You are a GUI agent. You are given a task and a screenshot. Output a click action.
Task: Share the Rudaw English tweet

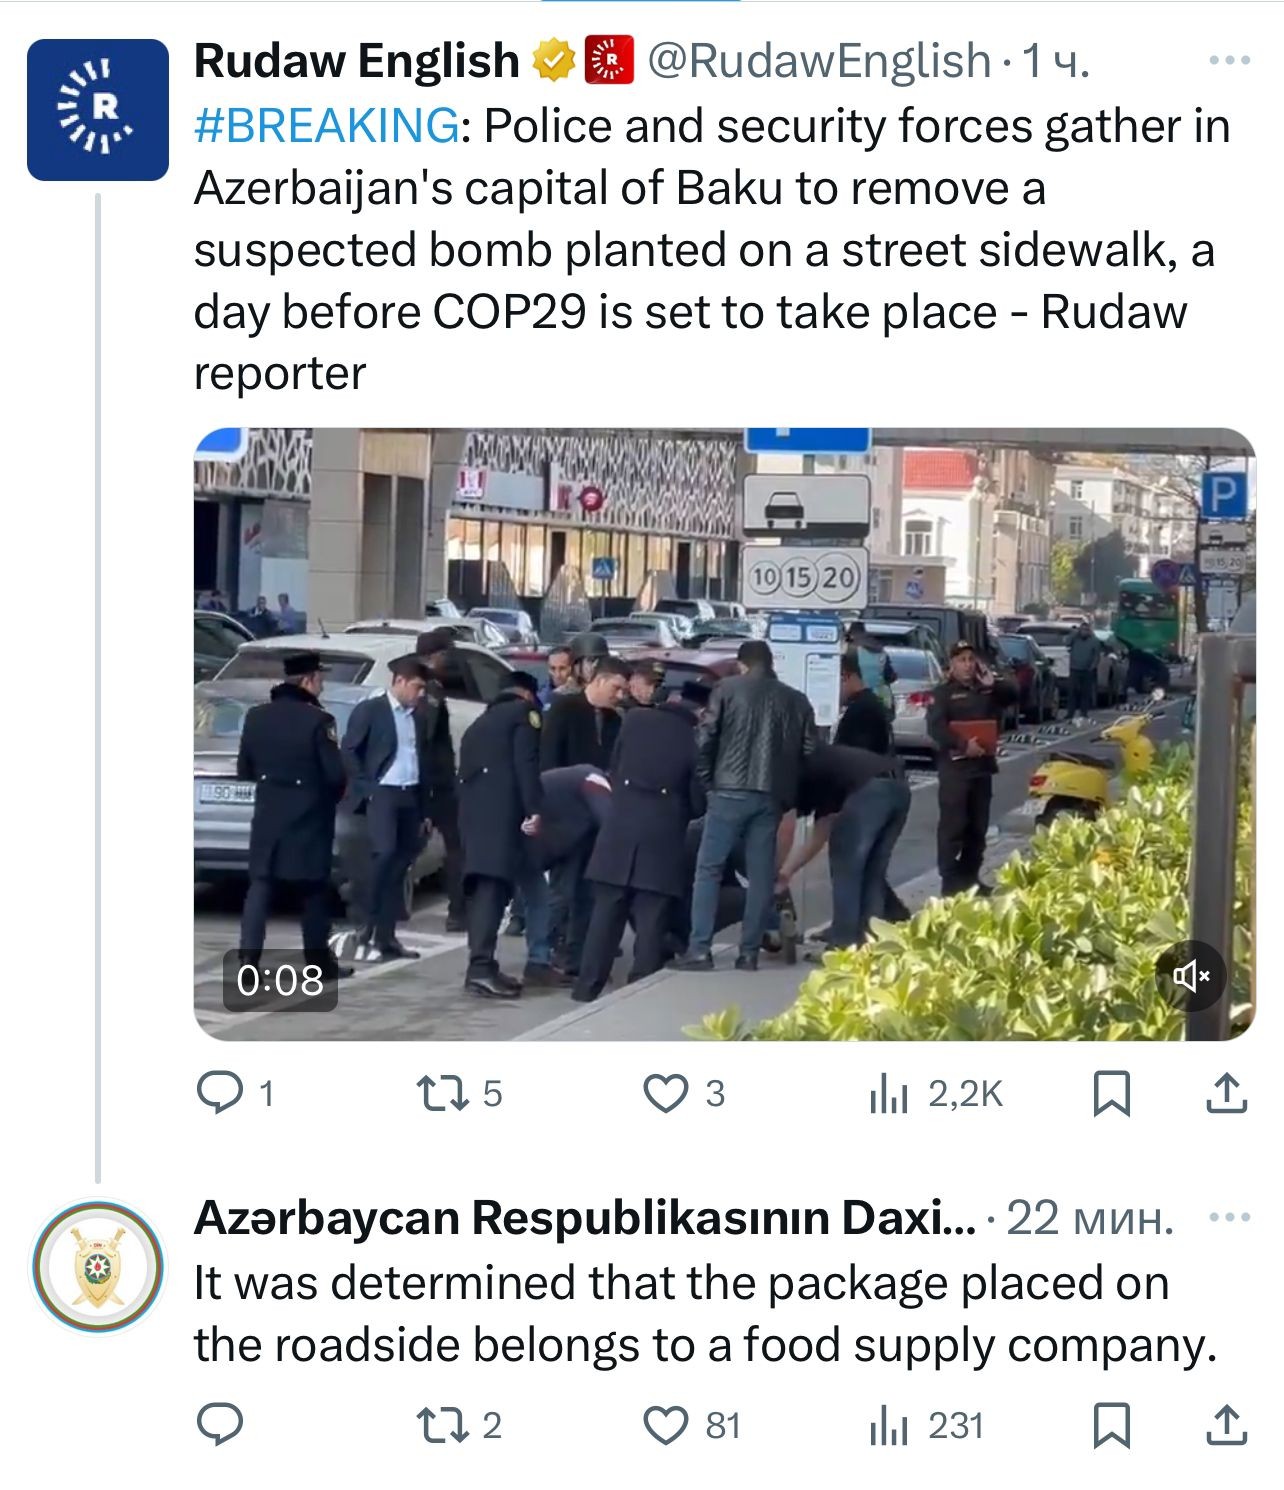1226,1093
